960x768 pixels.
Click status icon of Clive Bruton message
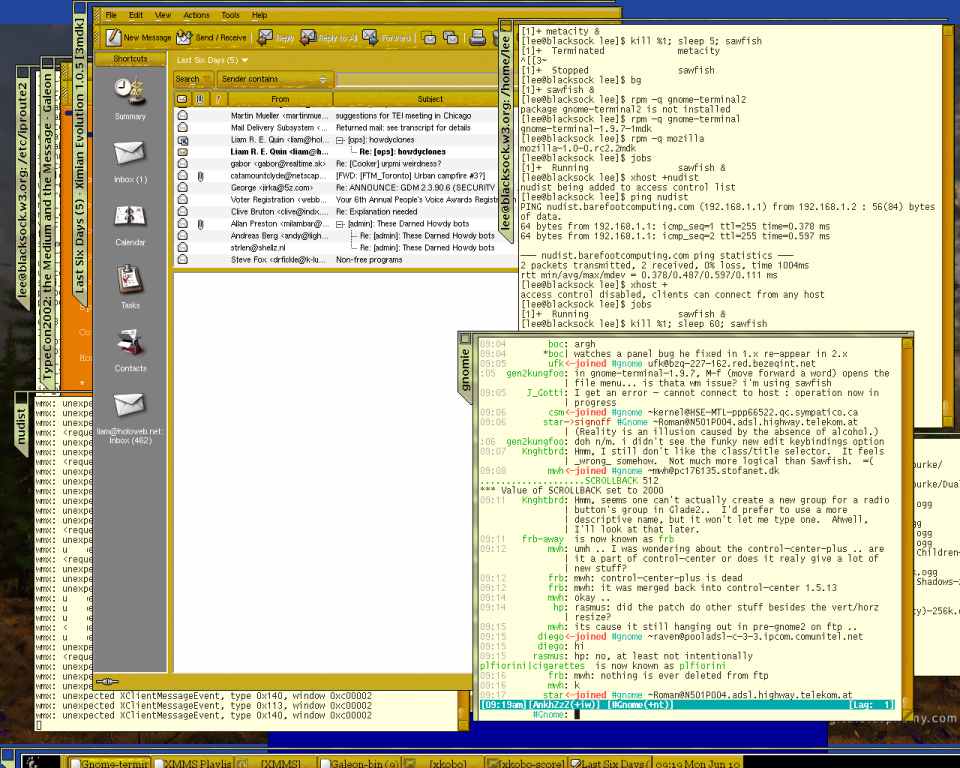[x=182, y=211]
